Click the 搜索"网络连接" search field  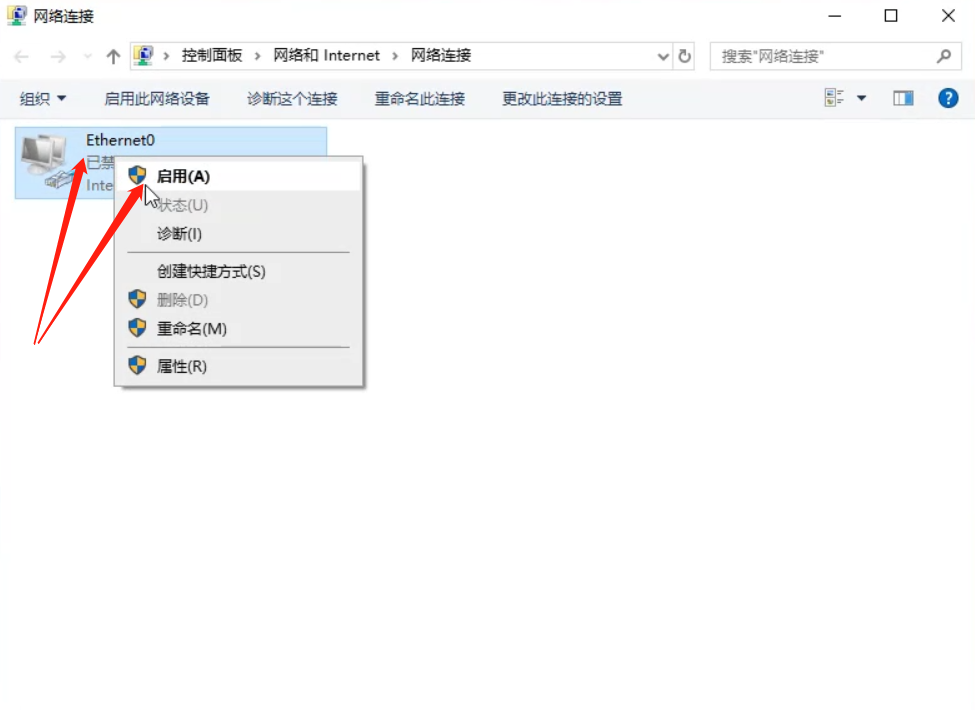click(x=820, y=56)
